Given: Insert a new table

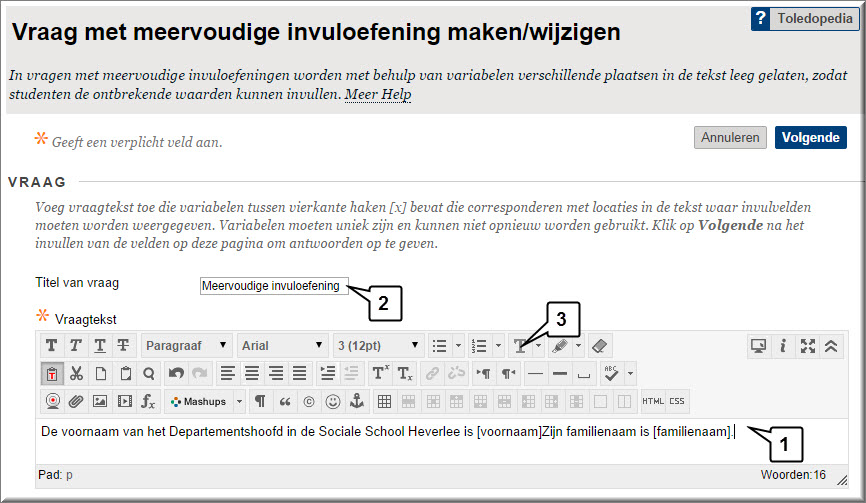Looking at the screenshot, I should click(384, 401).
